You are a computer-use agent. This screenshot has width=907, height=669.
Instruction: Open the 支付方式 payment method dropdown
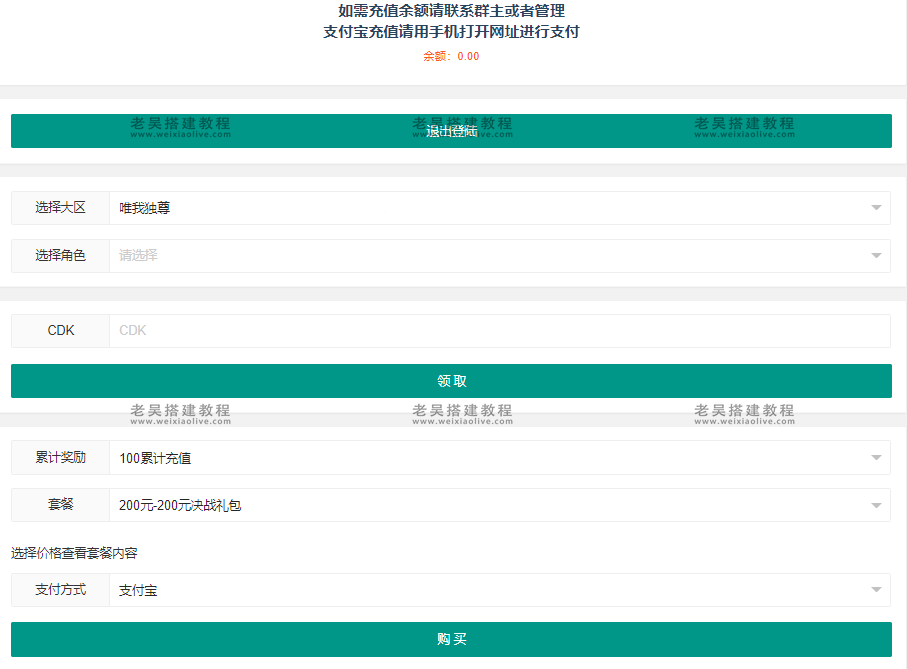[500, 590]
